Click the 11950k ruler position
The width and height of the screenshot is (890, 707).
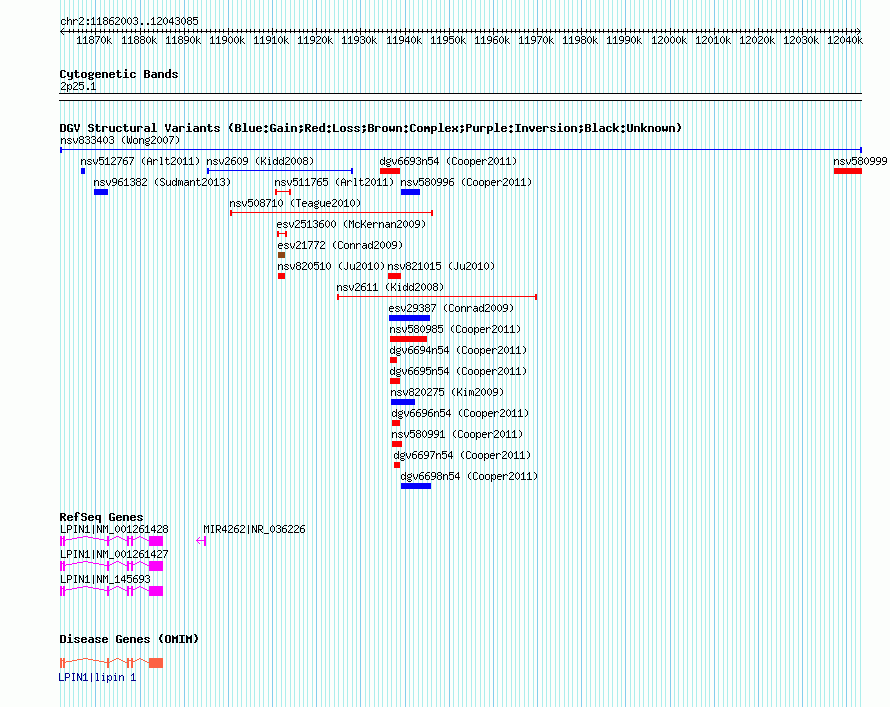[x=448, y=40]
